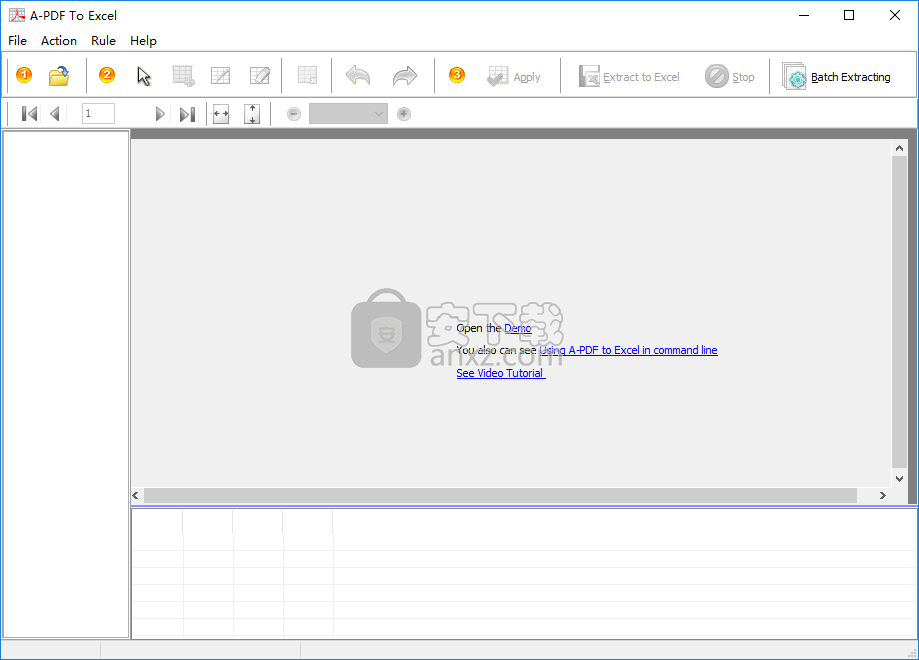
Task: Go to previous page
Action: click(x=55, y=114)
